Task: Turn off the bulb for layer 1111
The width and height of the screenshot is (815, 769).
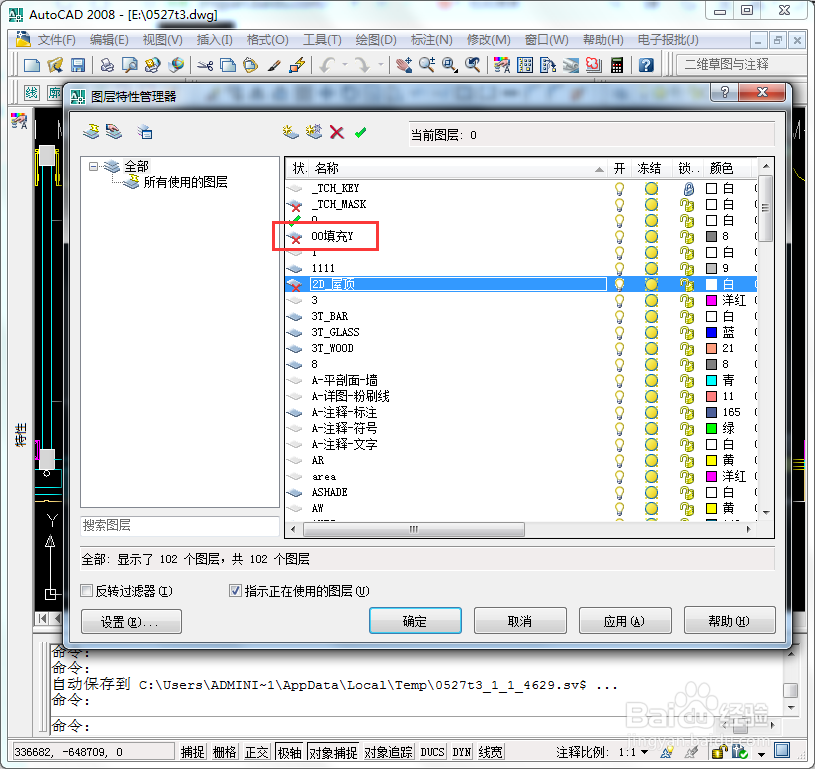Action: [x=619, y=268]
